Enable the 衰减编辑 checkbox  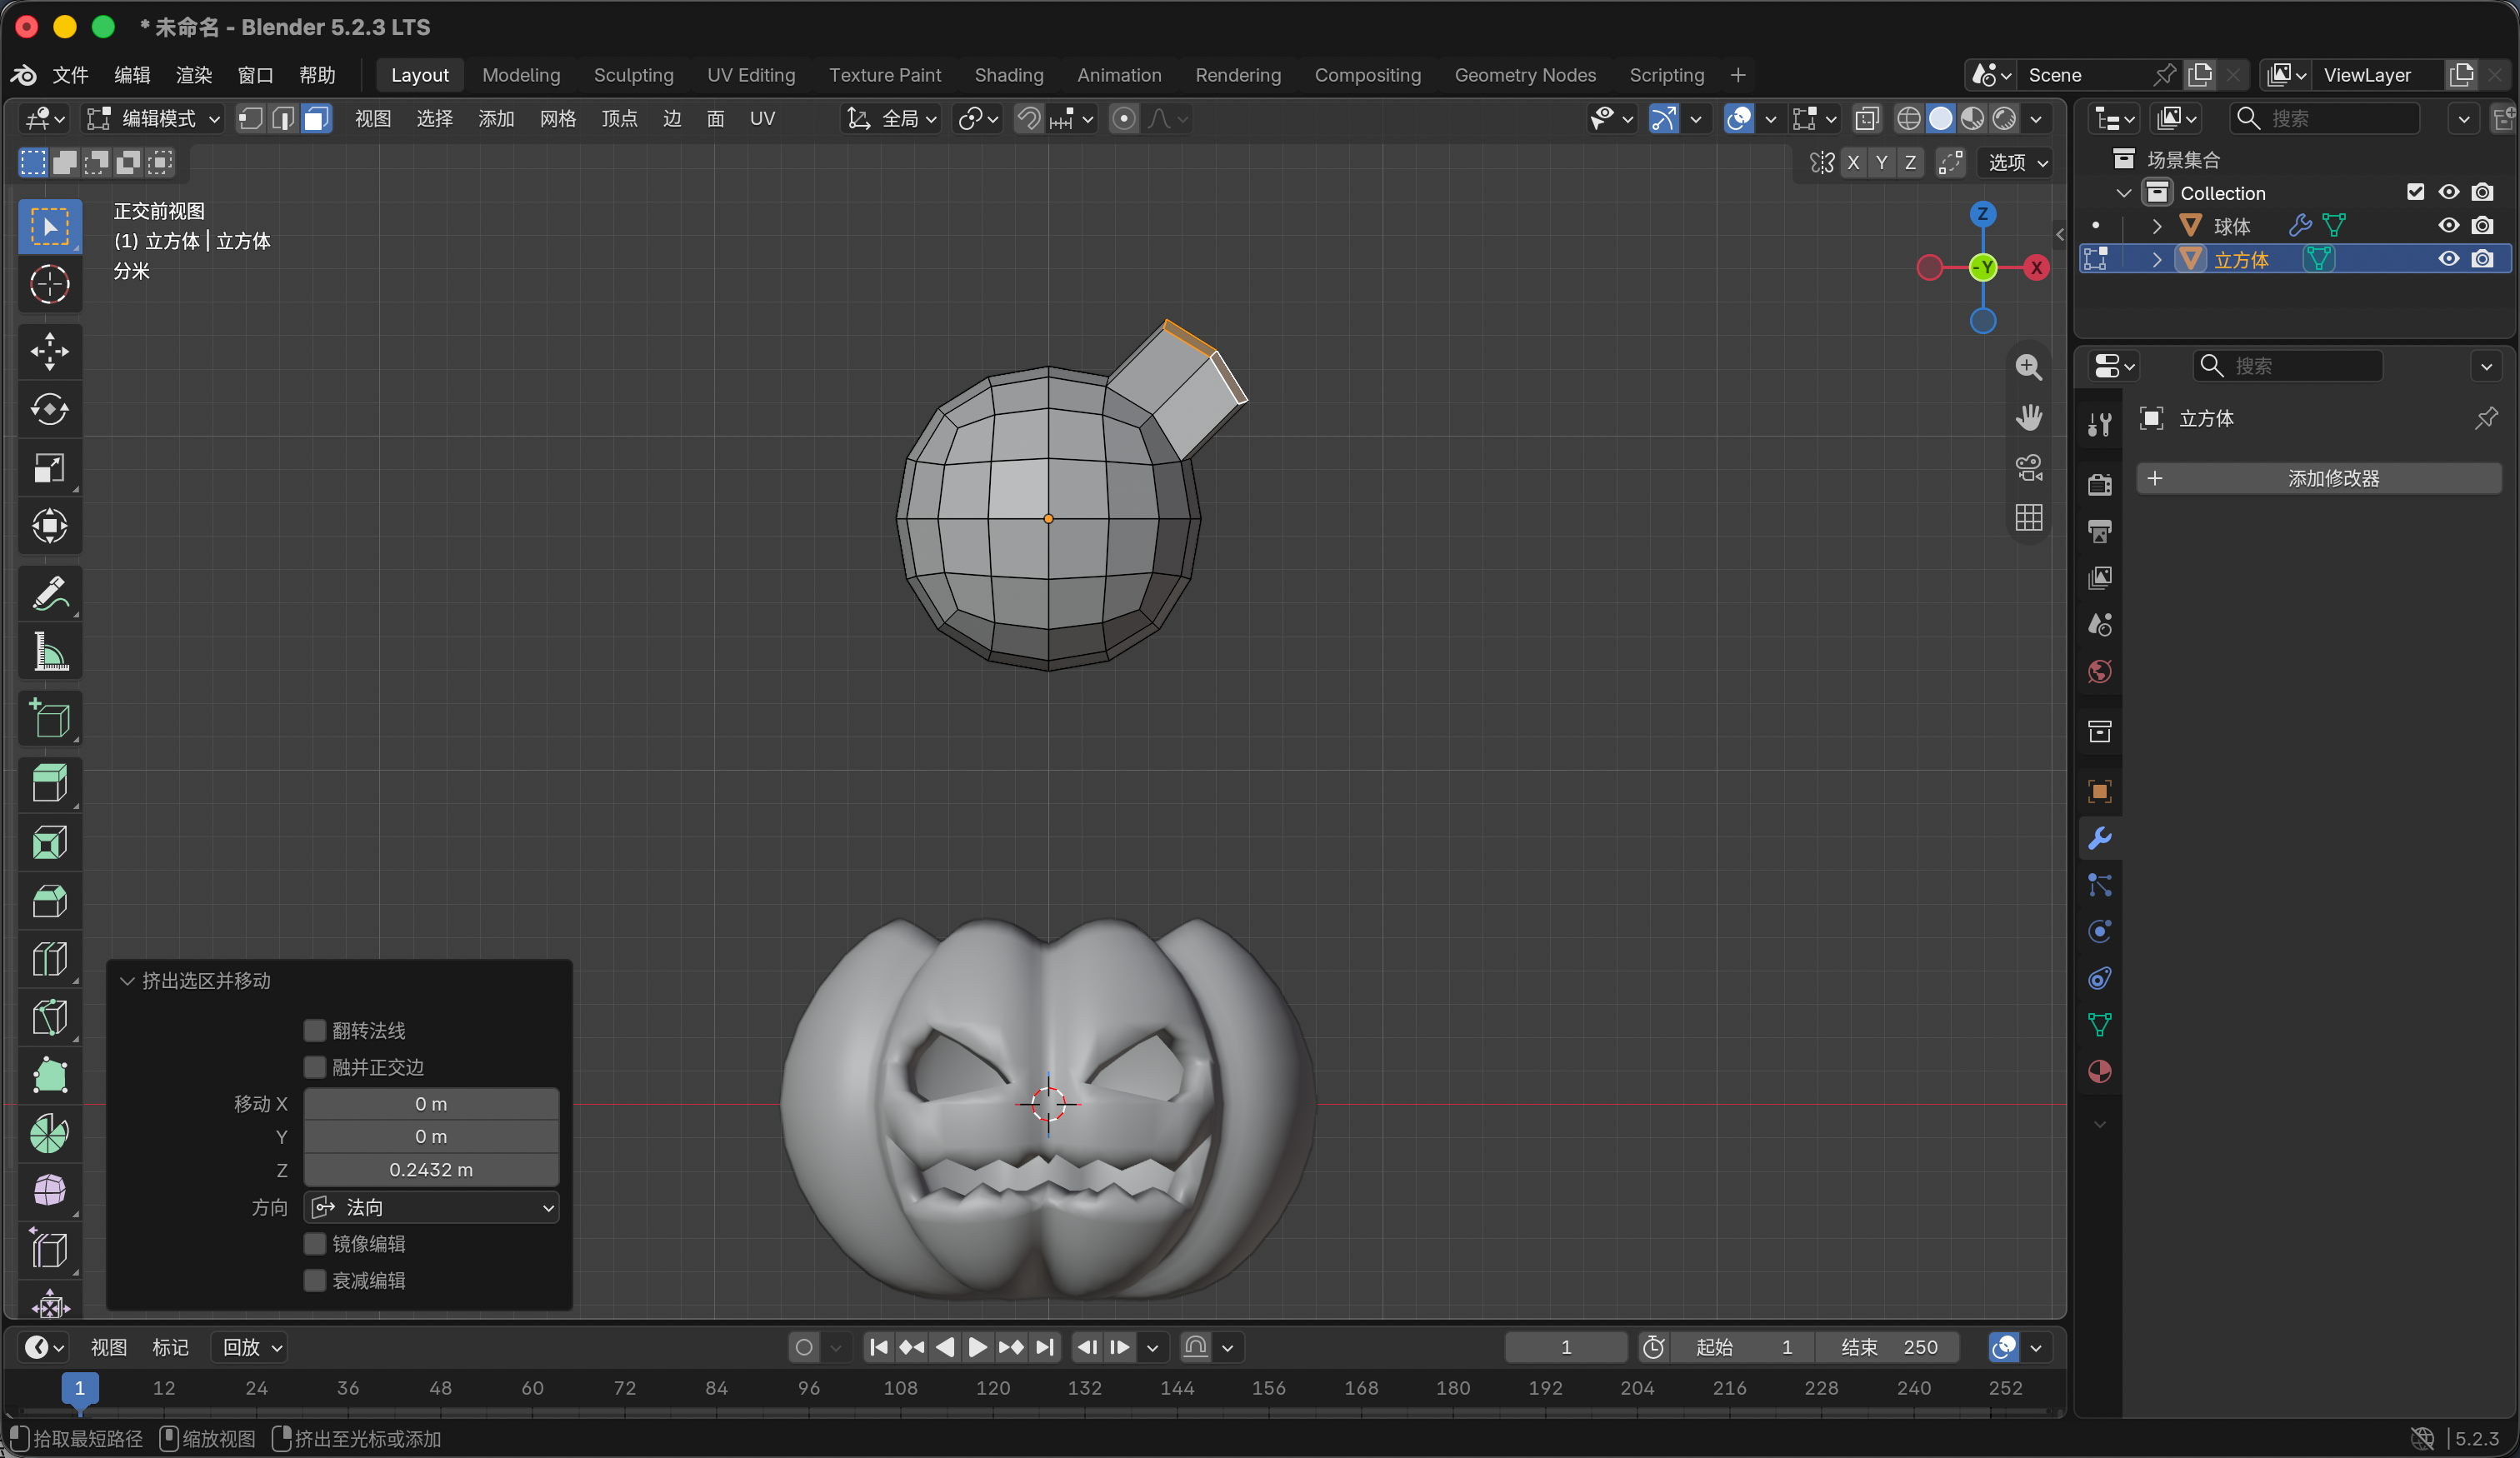pos(314,1280)
